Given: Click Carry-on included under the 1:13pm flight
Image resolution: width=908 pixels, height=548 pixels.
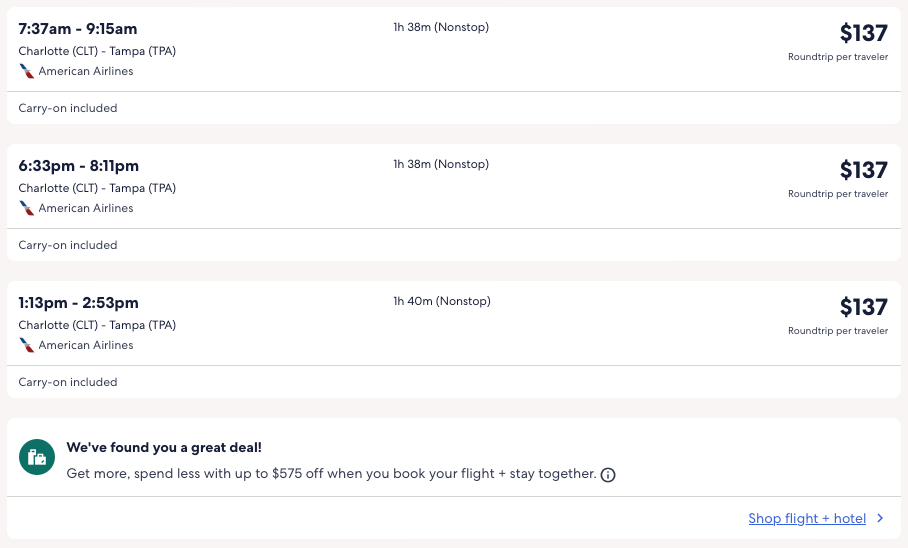Looking at the screenshot, I should 68,382.
